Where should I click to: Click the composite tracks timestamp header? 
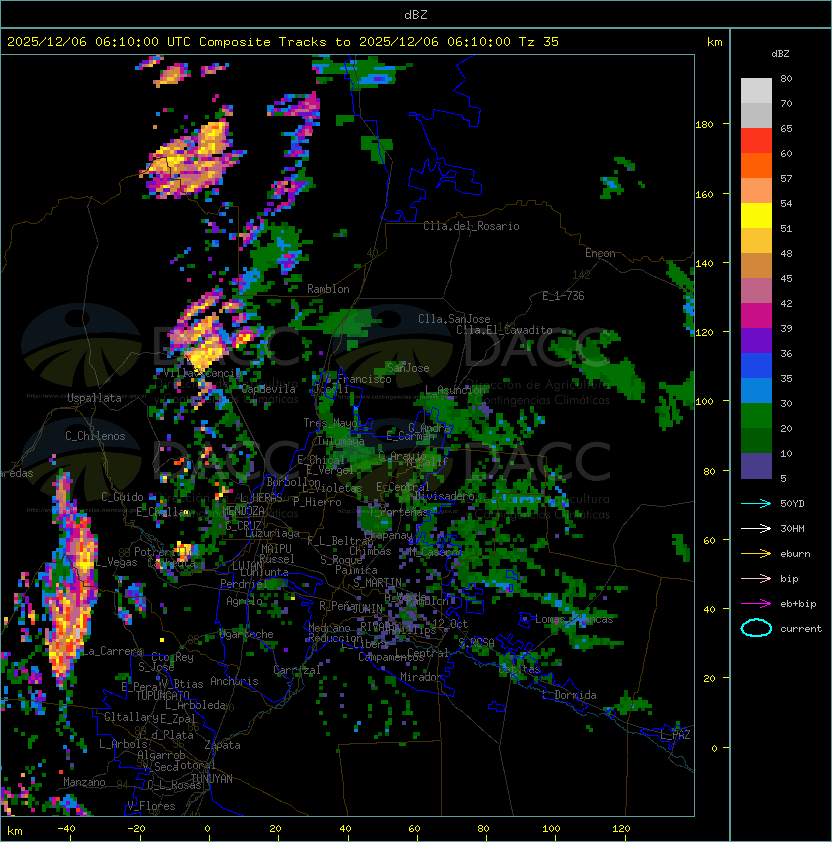[x=283, y=41]
